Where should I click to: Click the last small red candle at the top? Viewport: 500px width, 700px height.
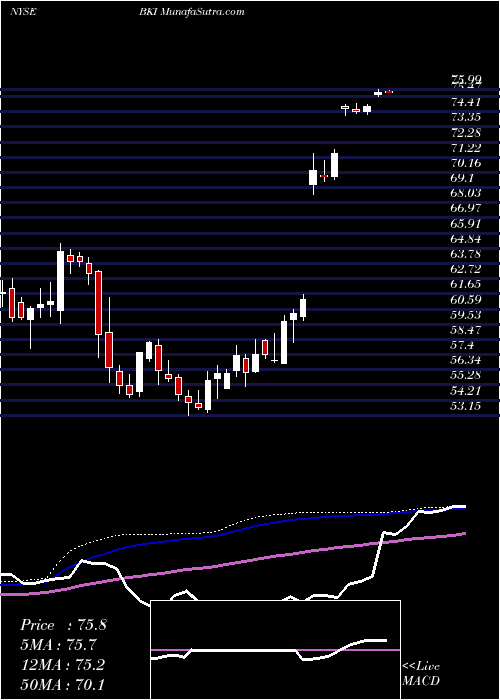pos(389,92)
